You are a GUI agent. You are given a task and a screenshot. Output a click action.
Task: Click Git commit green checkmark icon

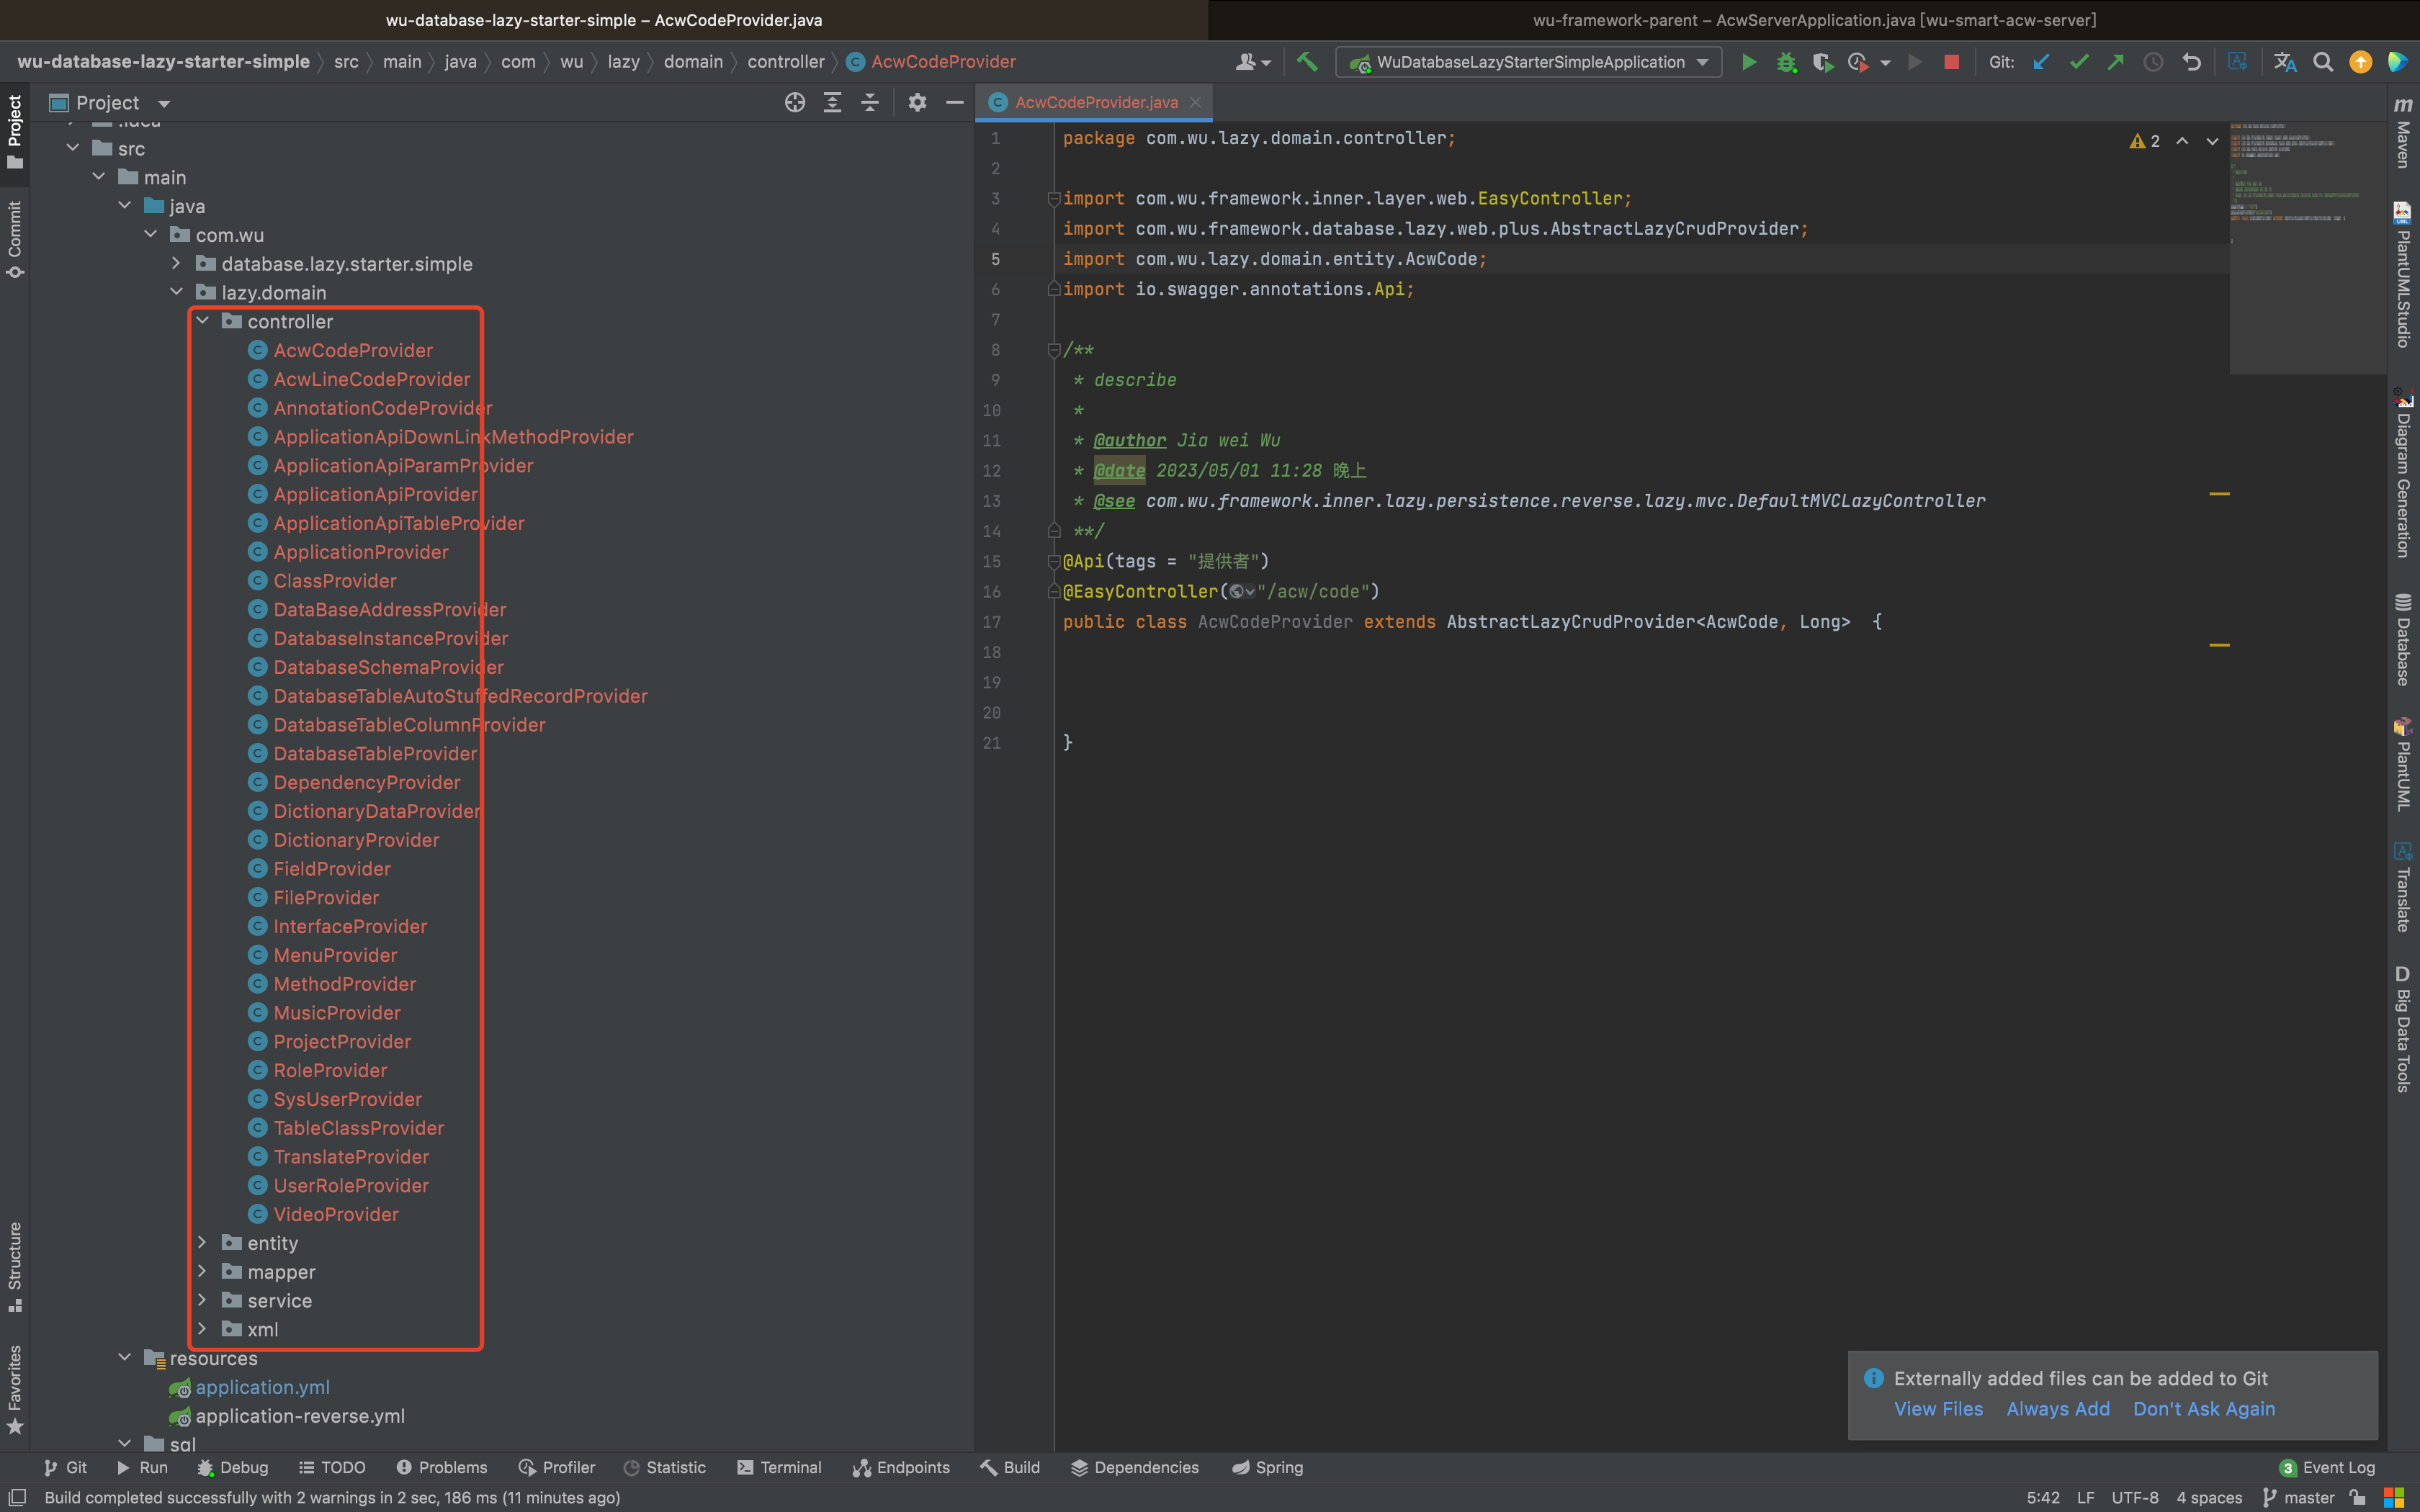pos(2079,62)
